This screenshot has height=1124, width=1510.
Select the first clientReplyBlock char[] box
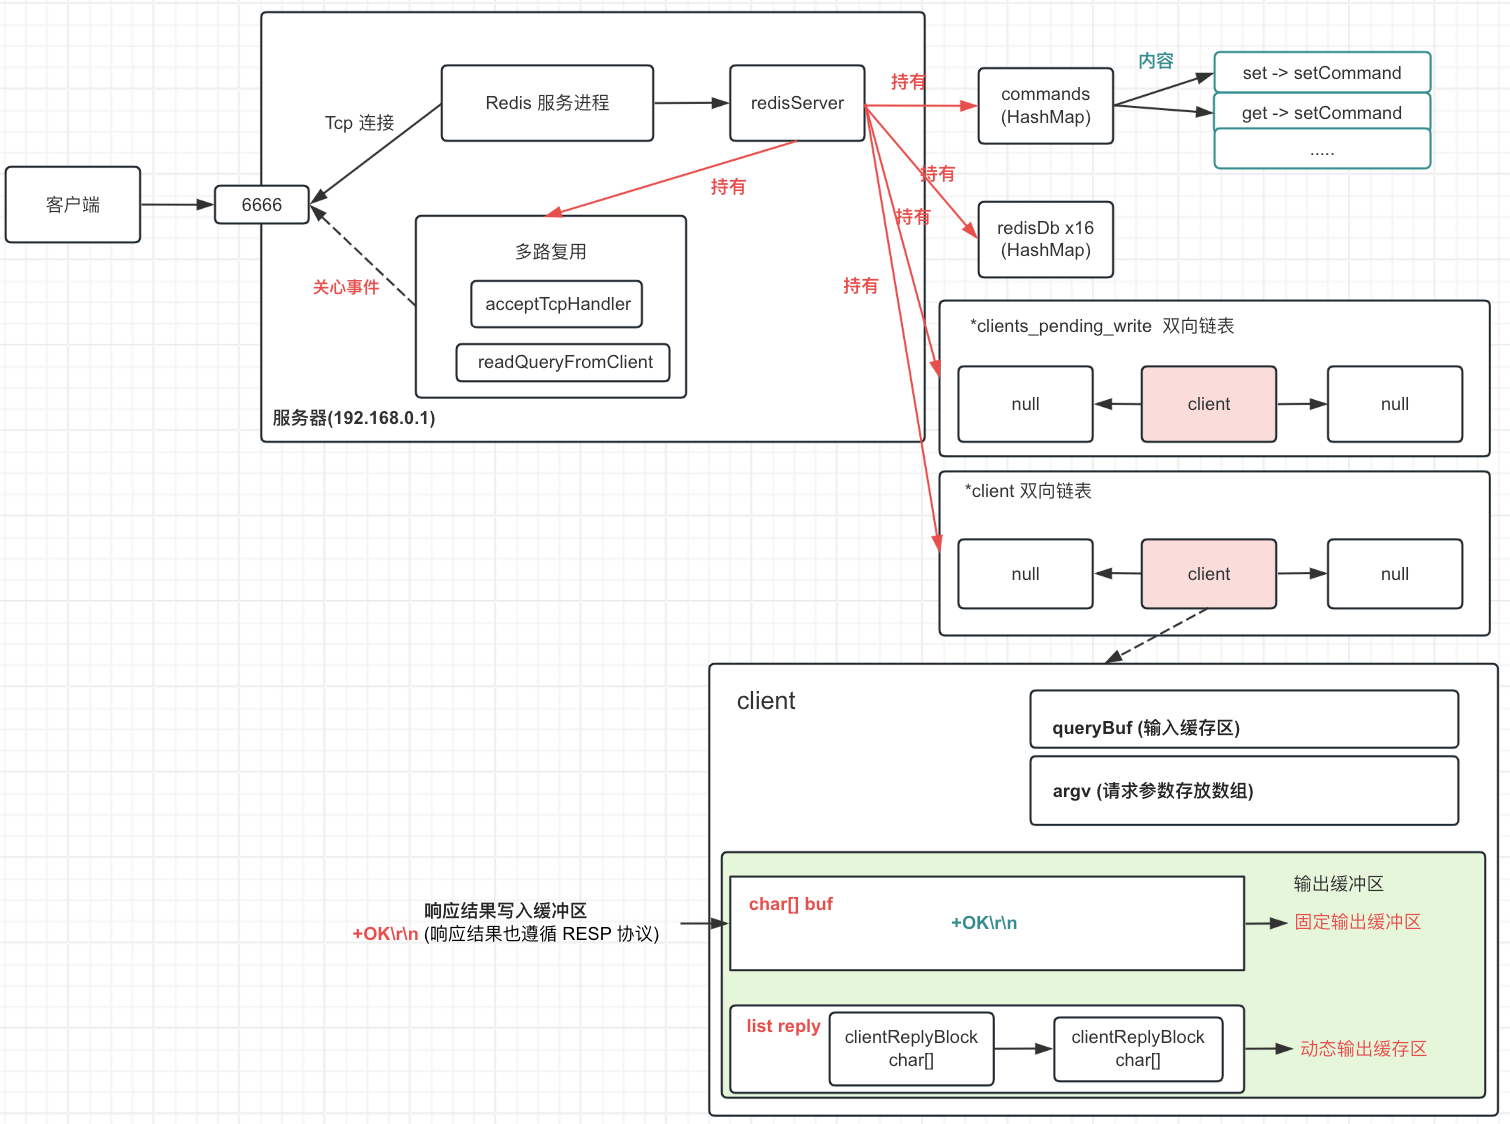911,1049
